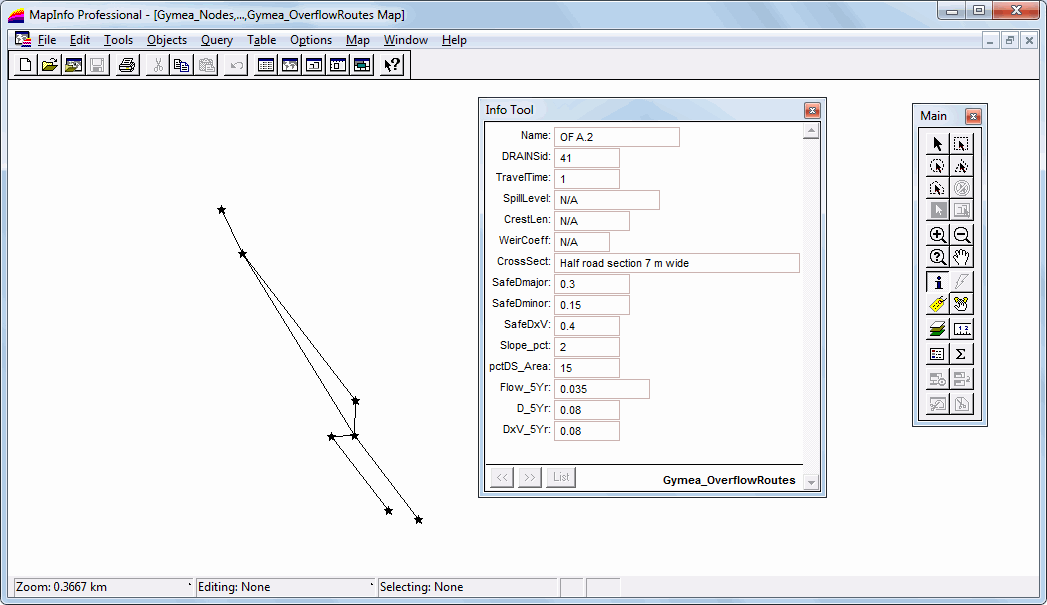1047x605 pixels.
Task: Activate the Grabber hand pan tool
Action: 961,257
